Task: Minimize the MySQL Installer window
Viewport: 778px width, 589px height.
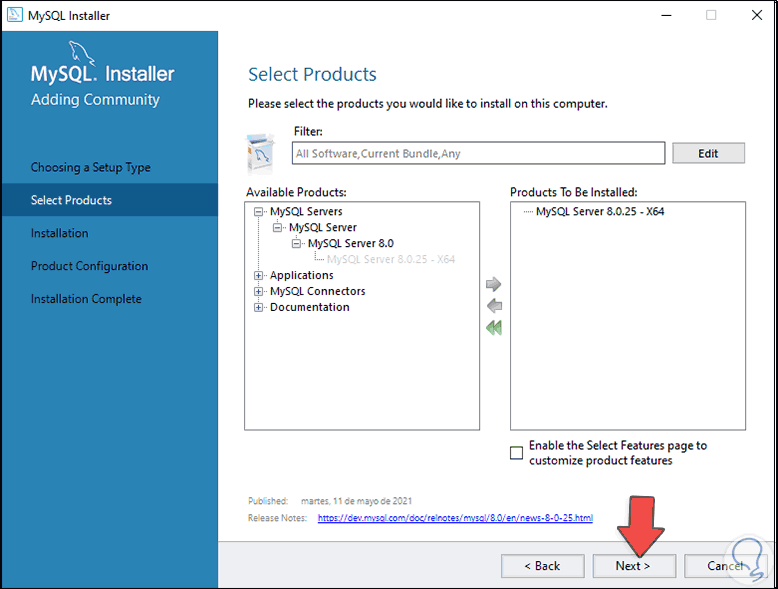Action: [x=666, y=15]
